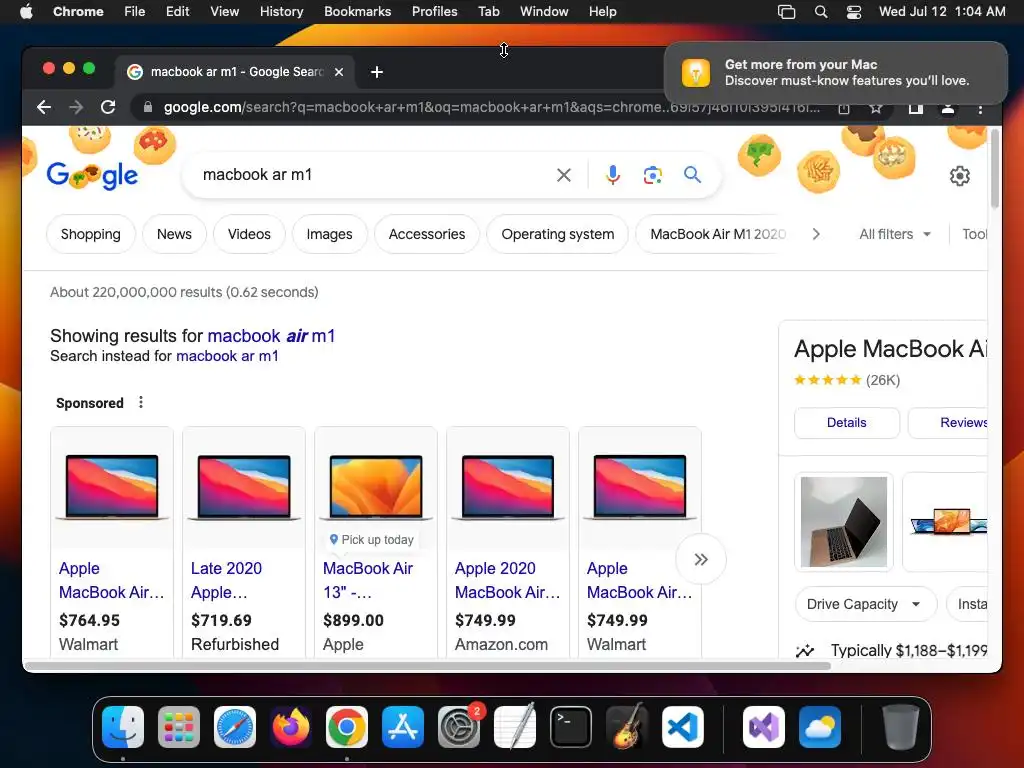Open the Drive Capacity dropdown
The height and width of the screenshot is (768, 1024).
[865, 605]
